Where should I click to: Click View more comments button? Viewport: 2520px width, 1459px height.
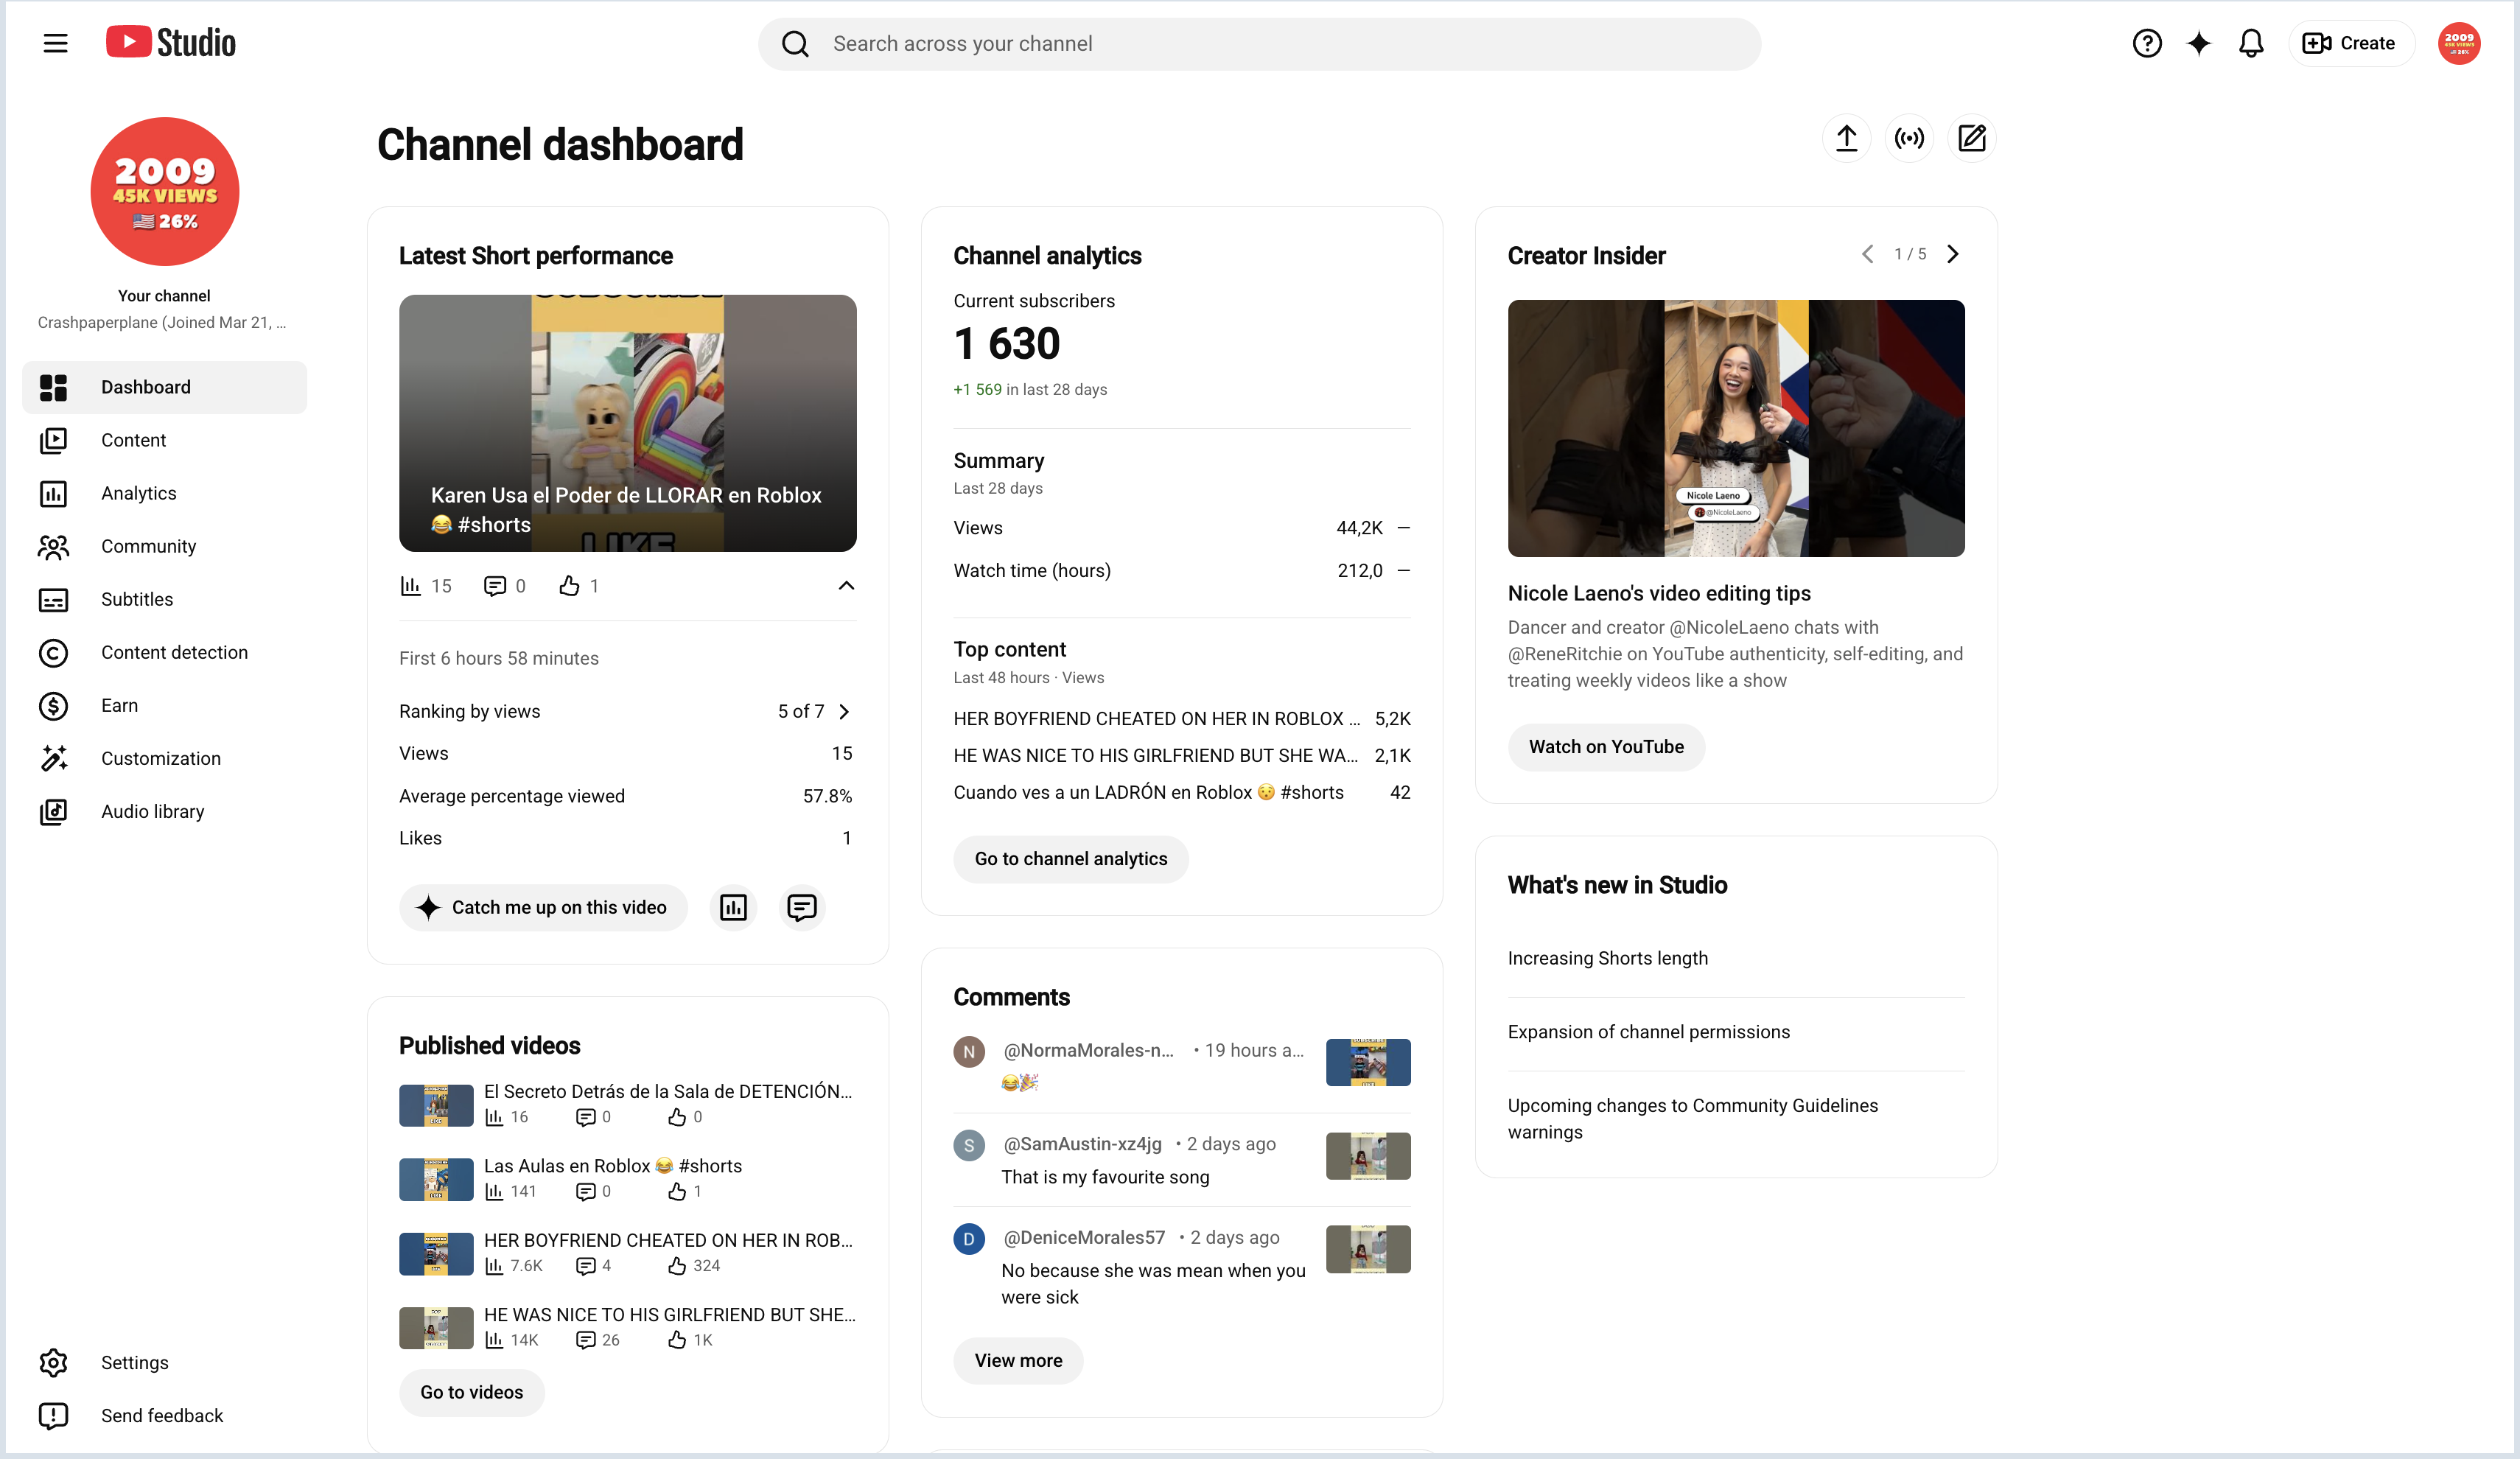(1018, 1360)
